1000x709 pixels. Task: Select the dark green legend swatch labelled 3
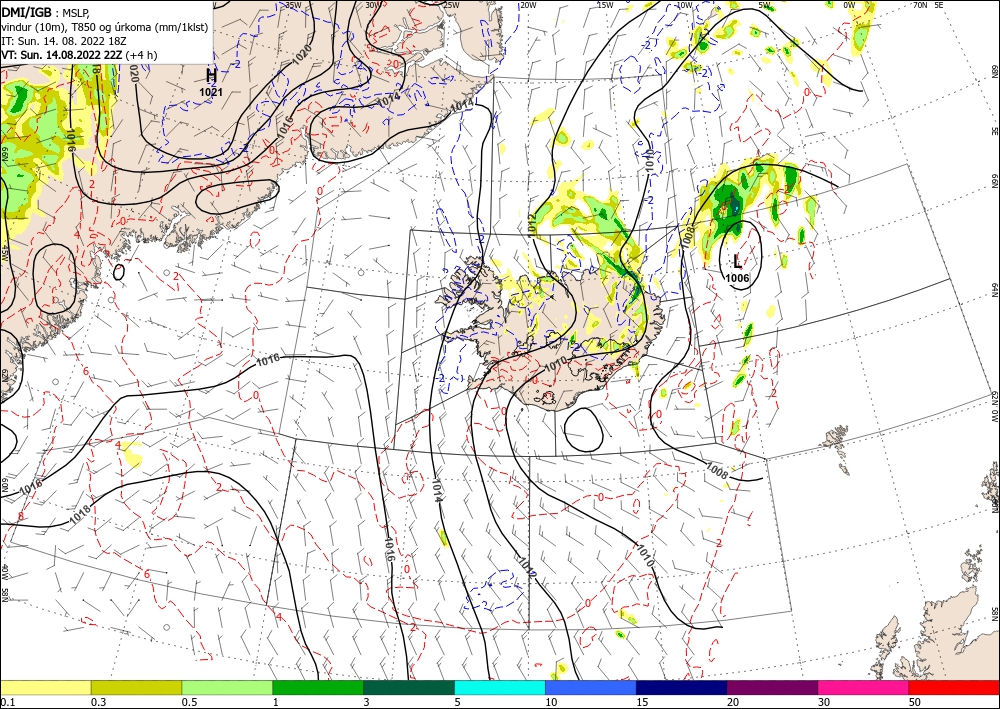tap(409, 687)
